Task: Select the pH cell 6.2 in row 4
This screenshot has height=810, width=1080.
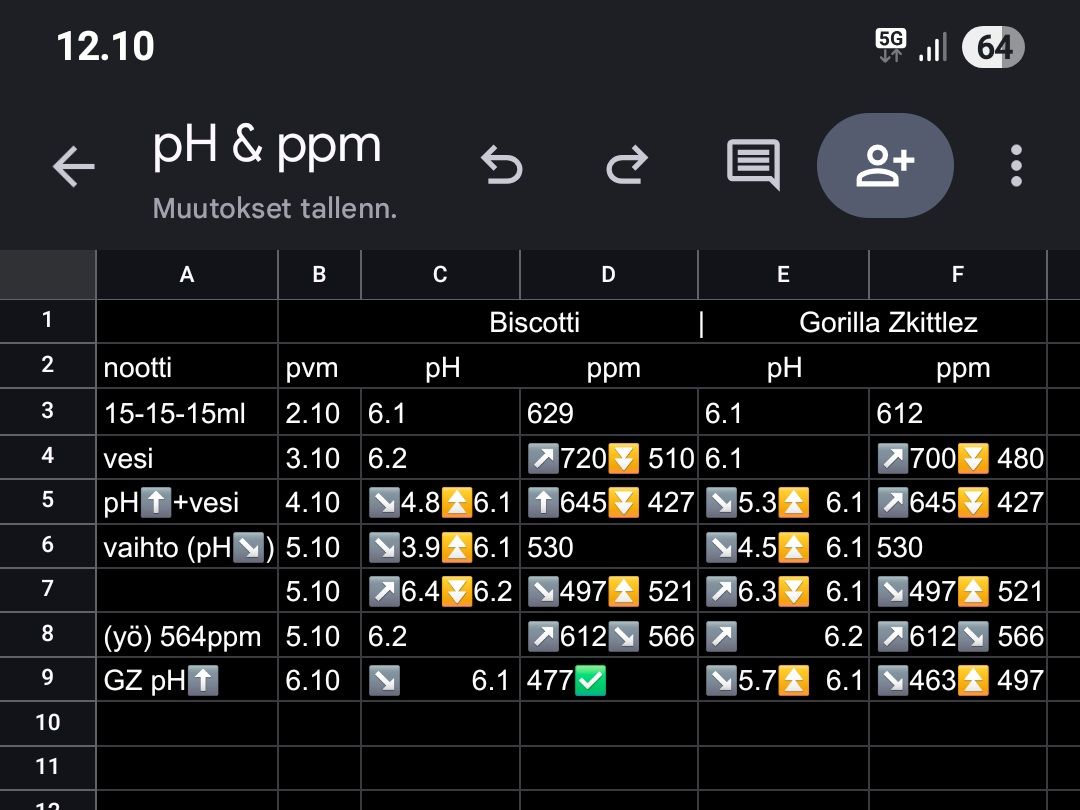Action: 440,457
